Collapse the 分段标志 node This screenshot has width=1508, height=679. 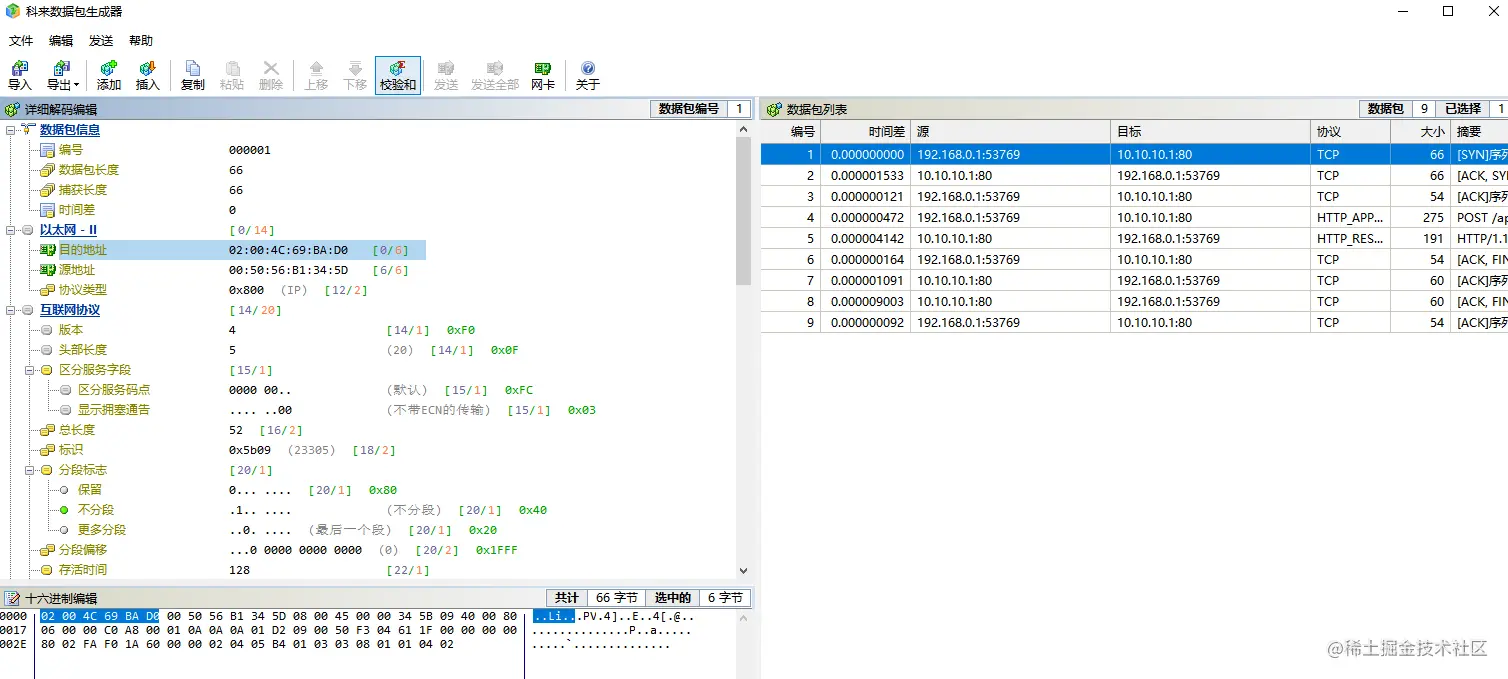point(29,470)
